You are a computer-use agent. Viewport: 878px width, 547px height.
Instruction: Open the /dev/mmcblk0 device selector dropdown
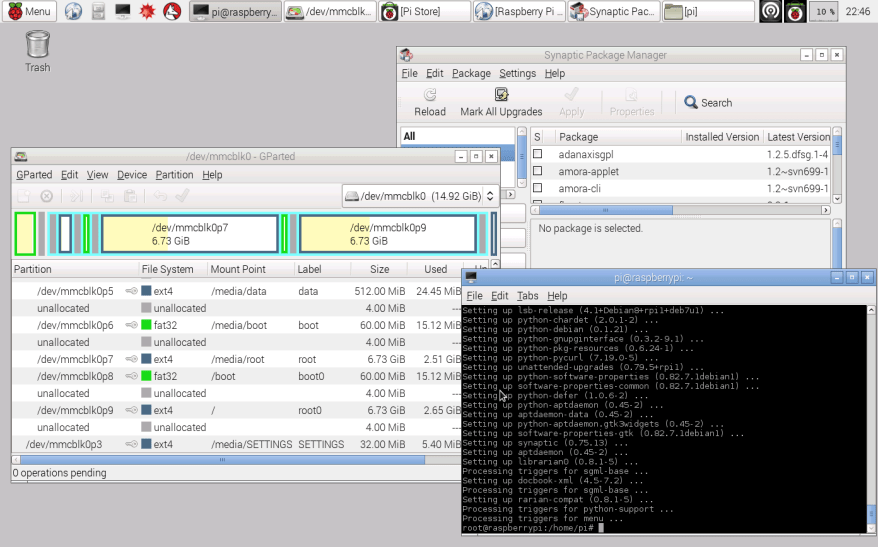(421, 196)
